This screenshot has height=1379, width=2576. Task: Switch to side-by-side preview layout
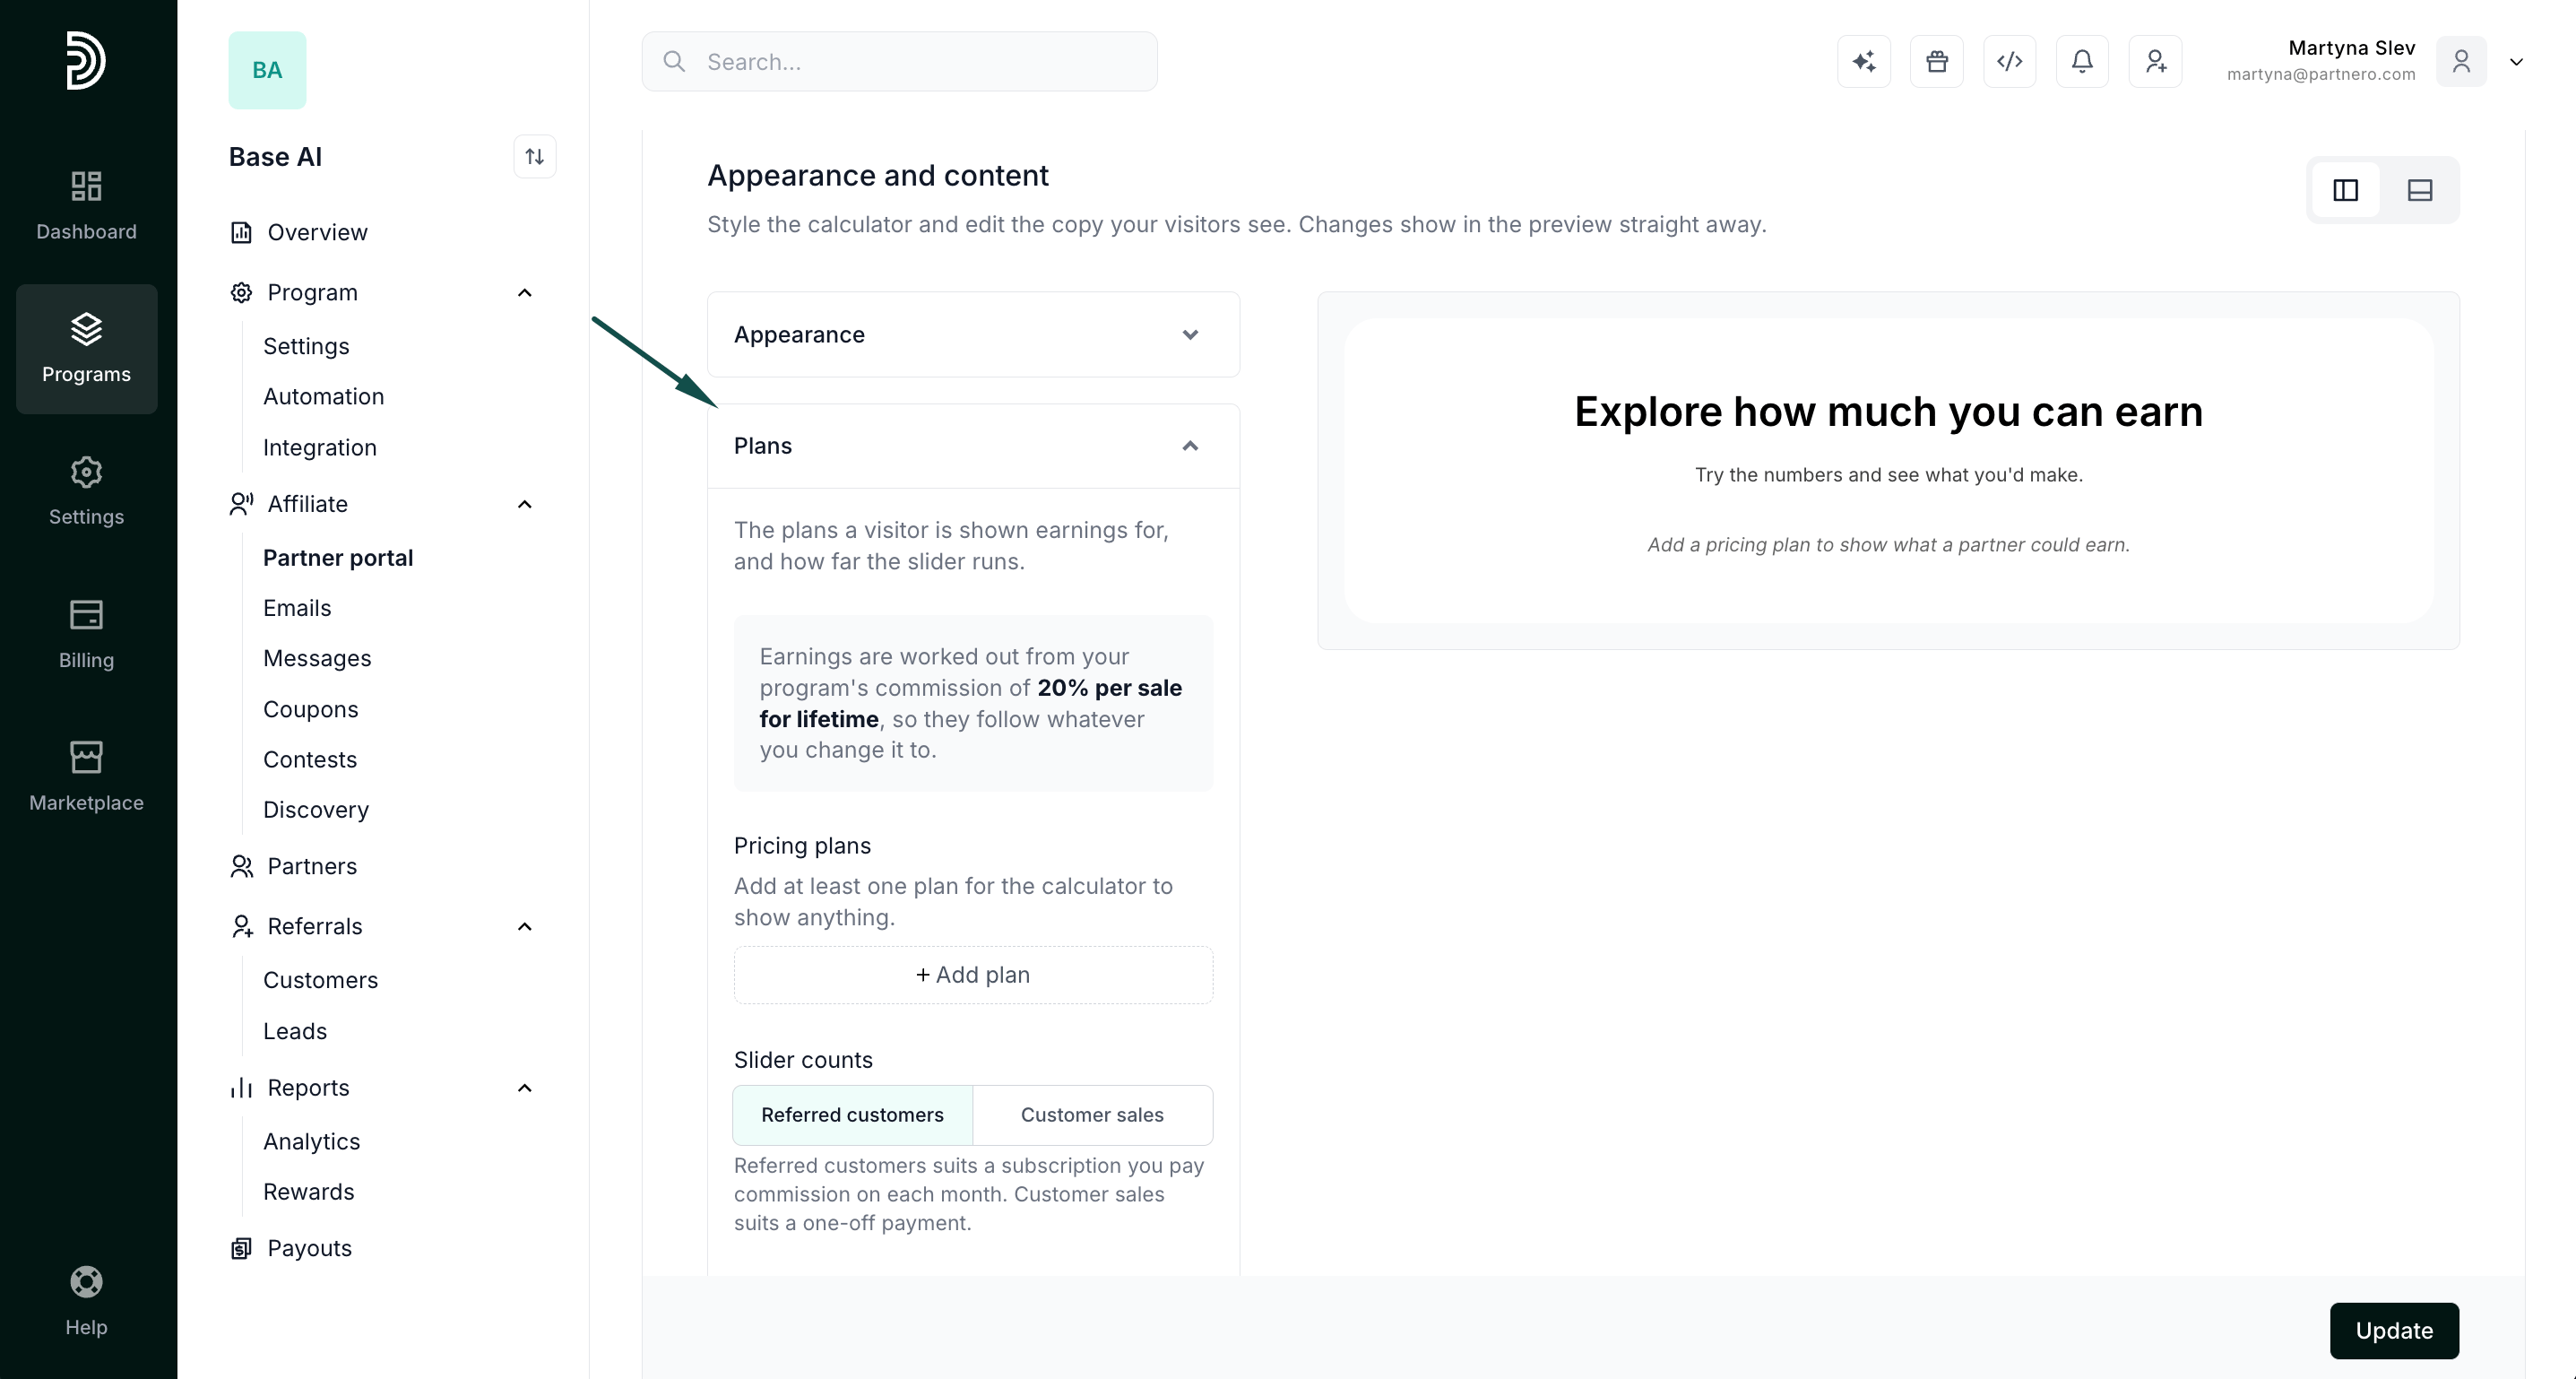click(2346, 190)
